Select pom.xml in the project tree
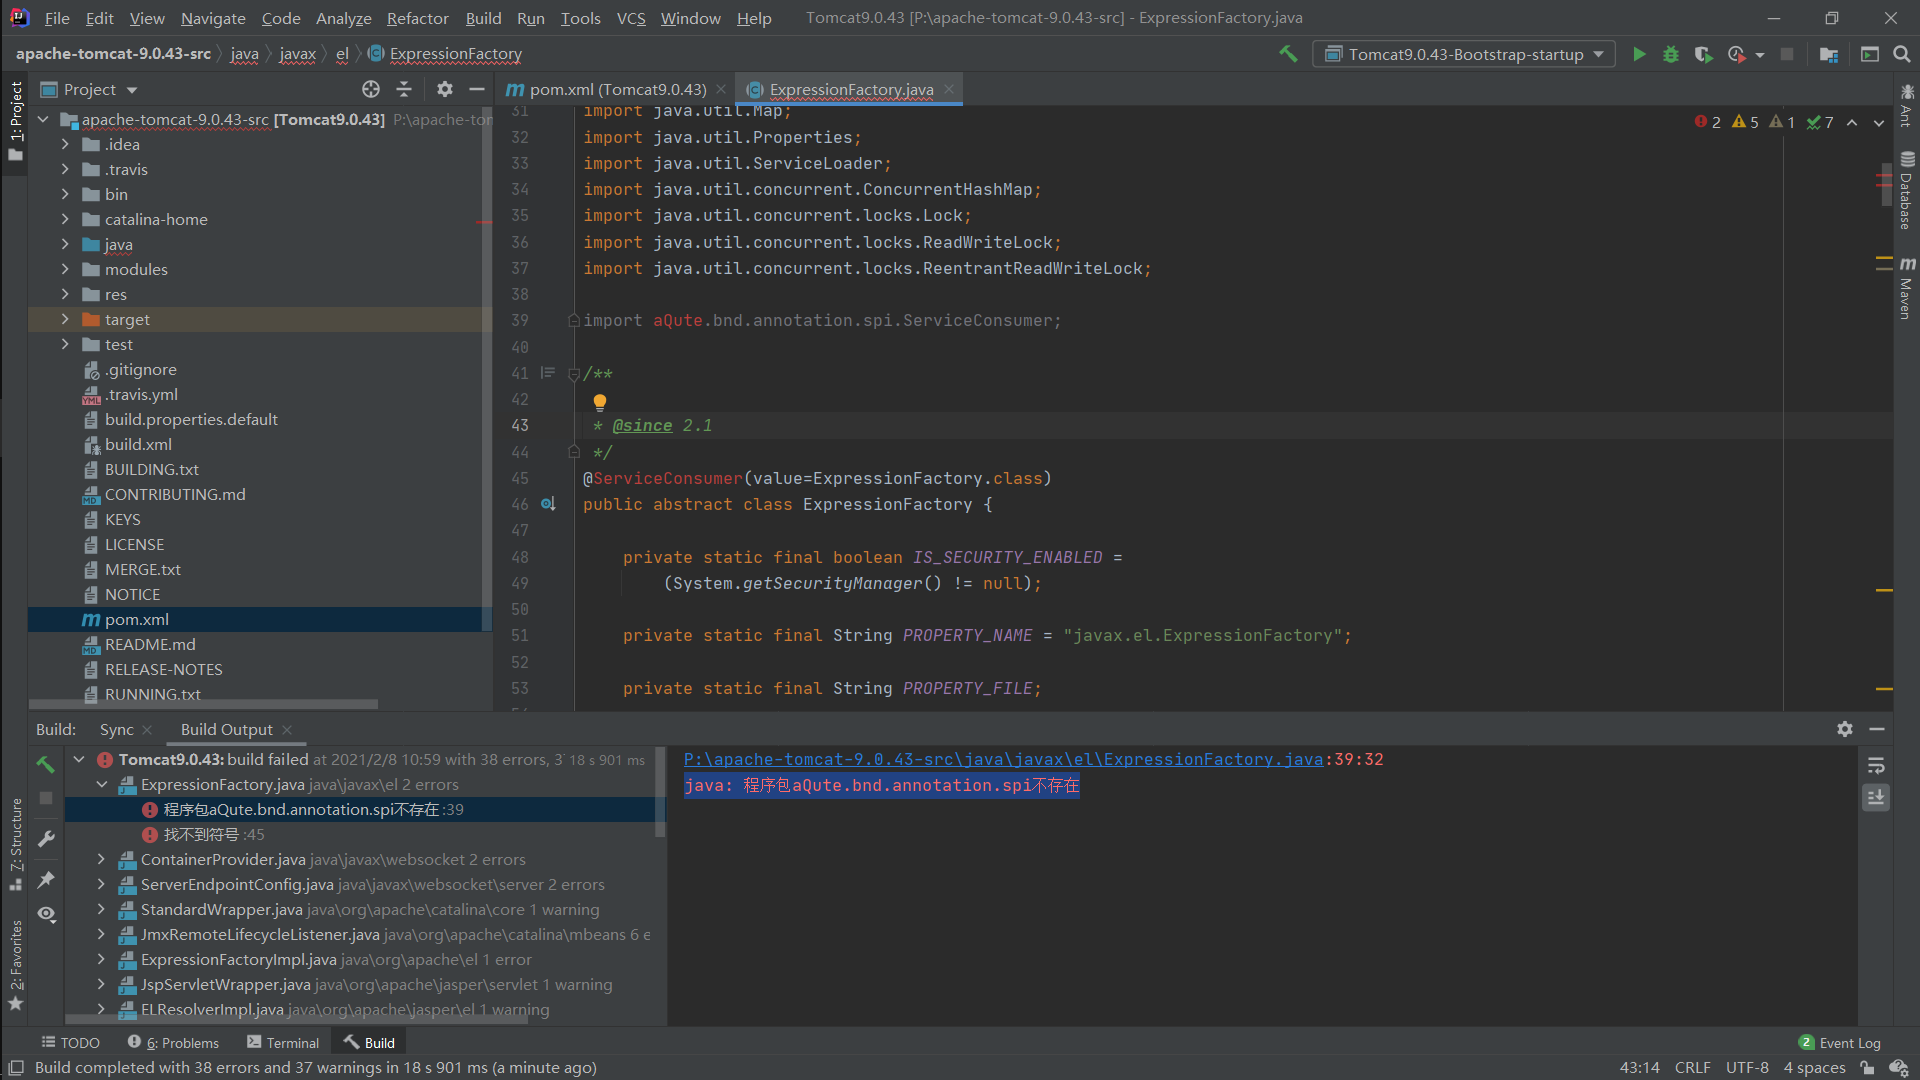 260,619
